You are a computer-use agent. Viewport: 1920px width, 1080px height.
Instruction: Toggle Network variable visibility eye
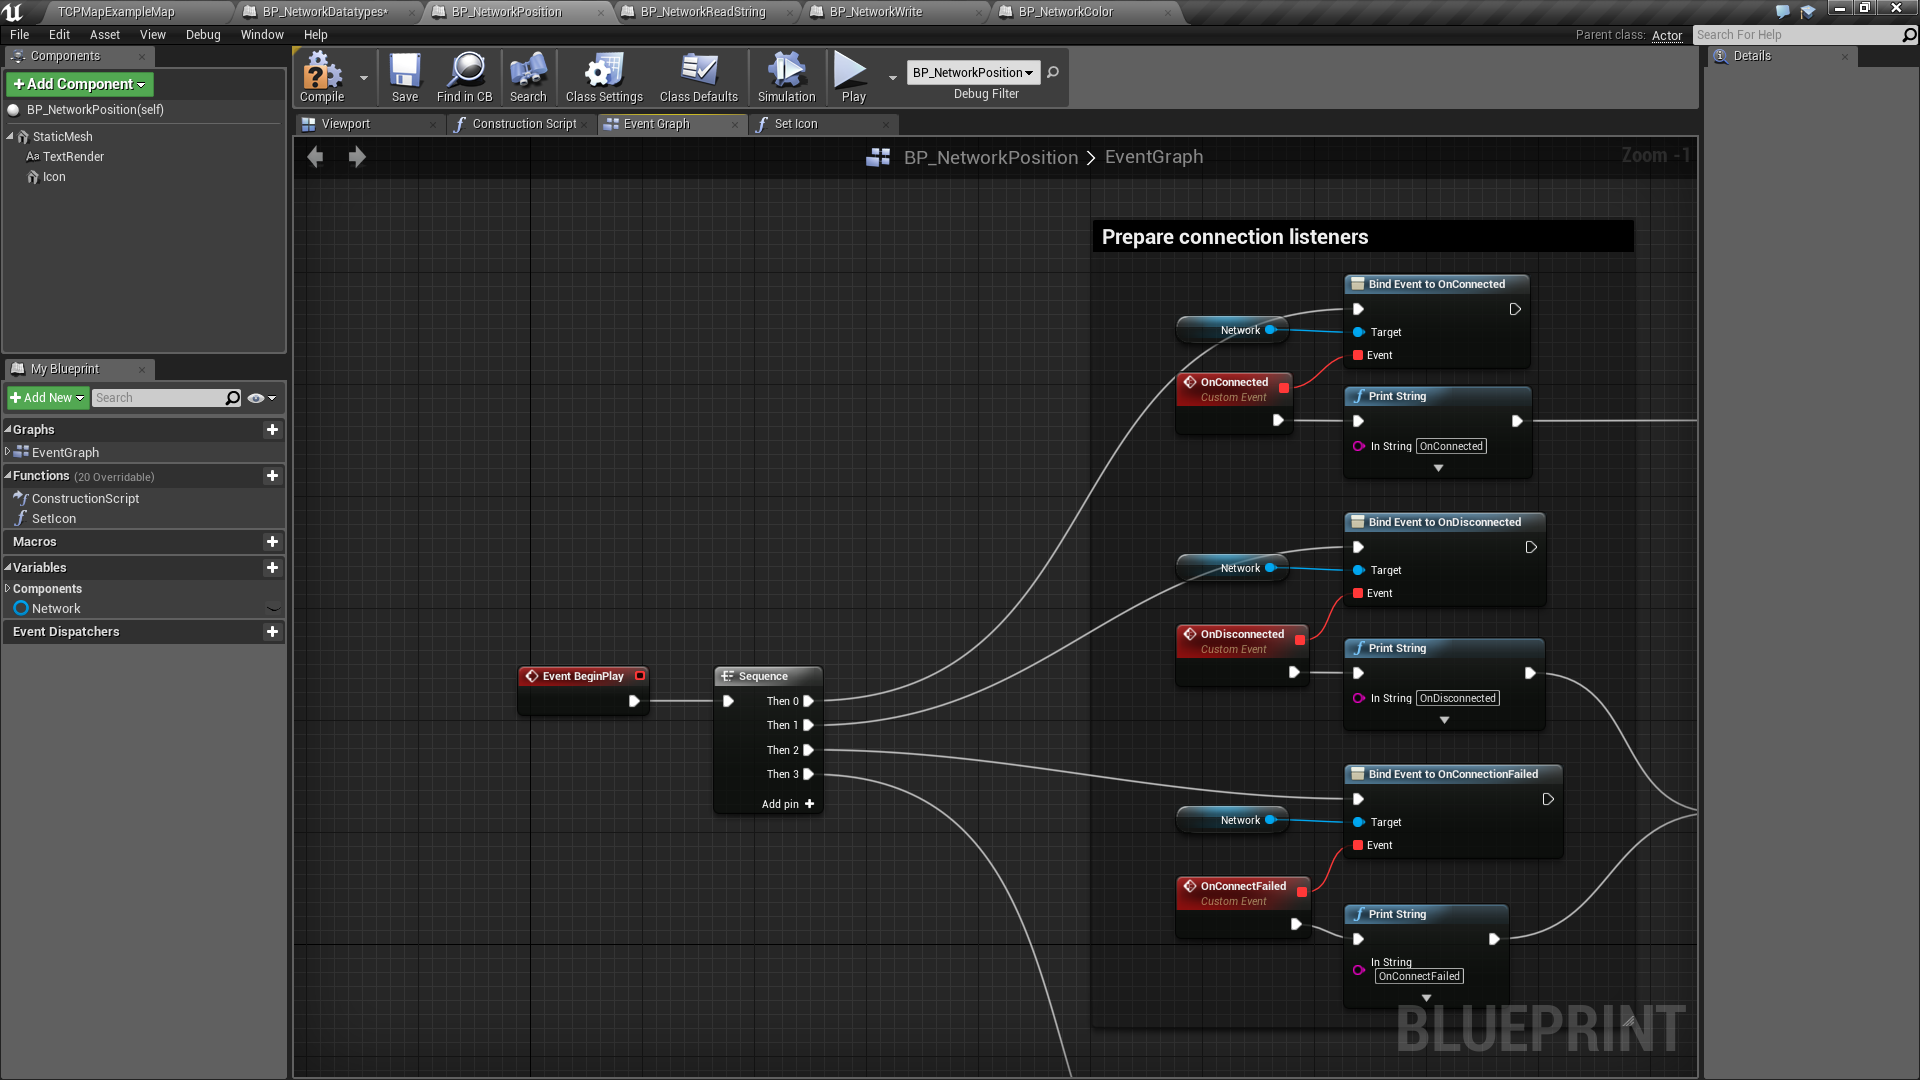pyautogui.click(x=273, y=609)
